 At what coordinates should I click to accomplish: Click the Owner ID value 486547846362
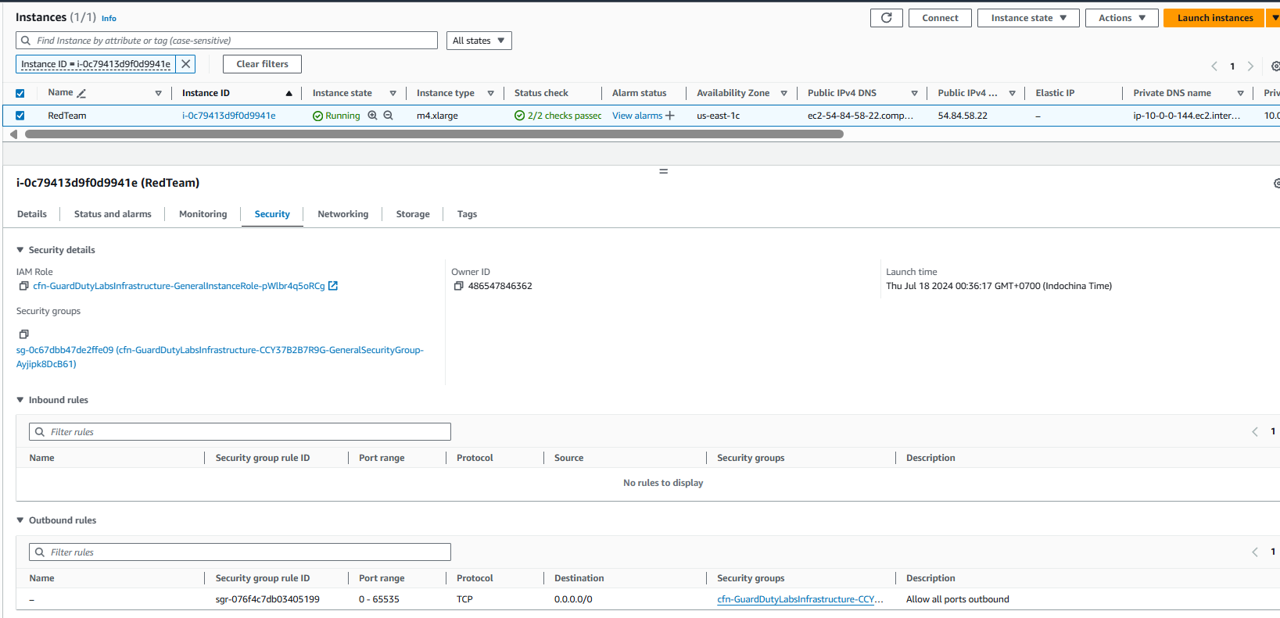tap(500, 286)
